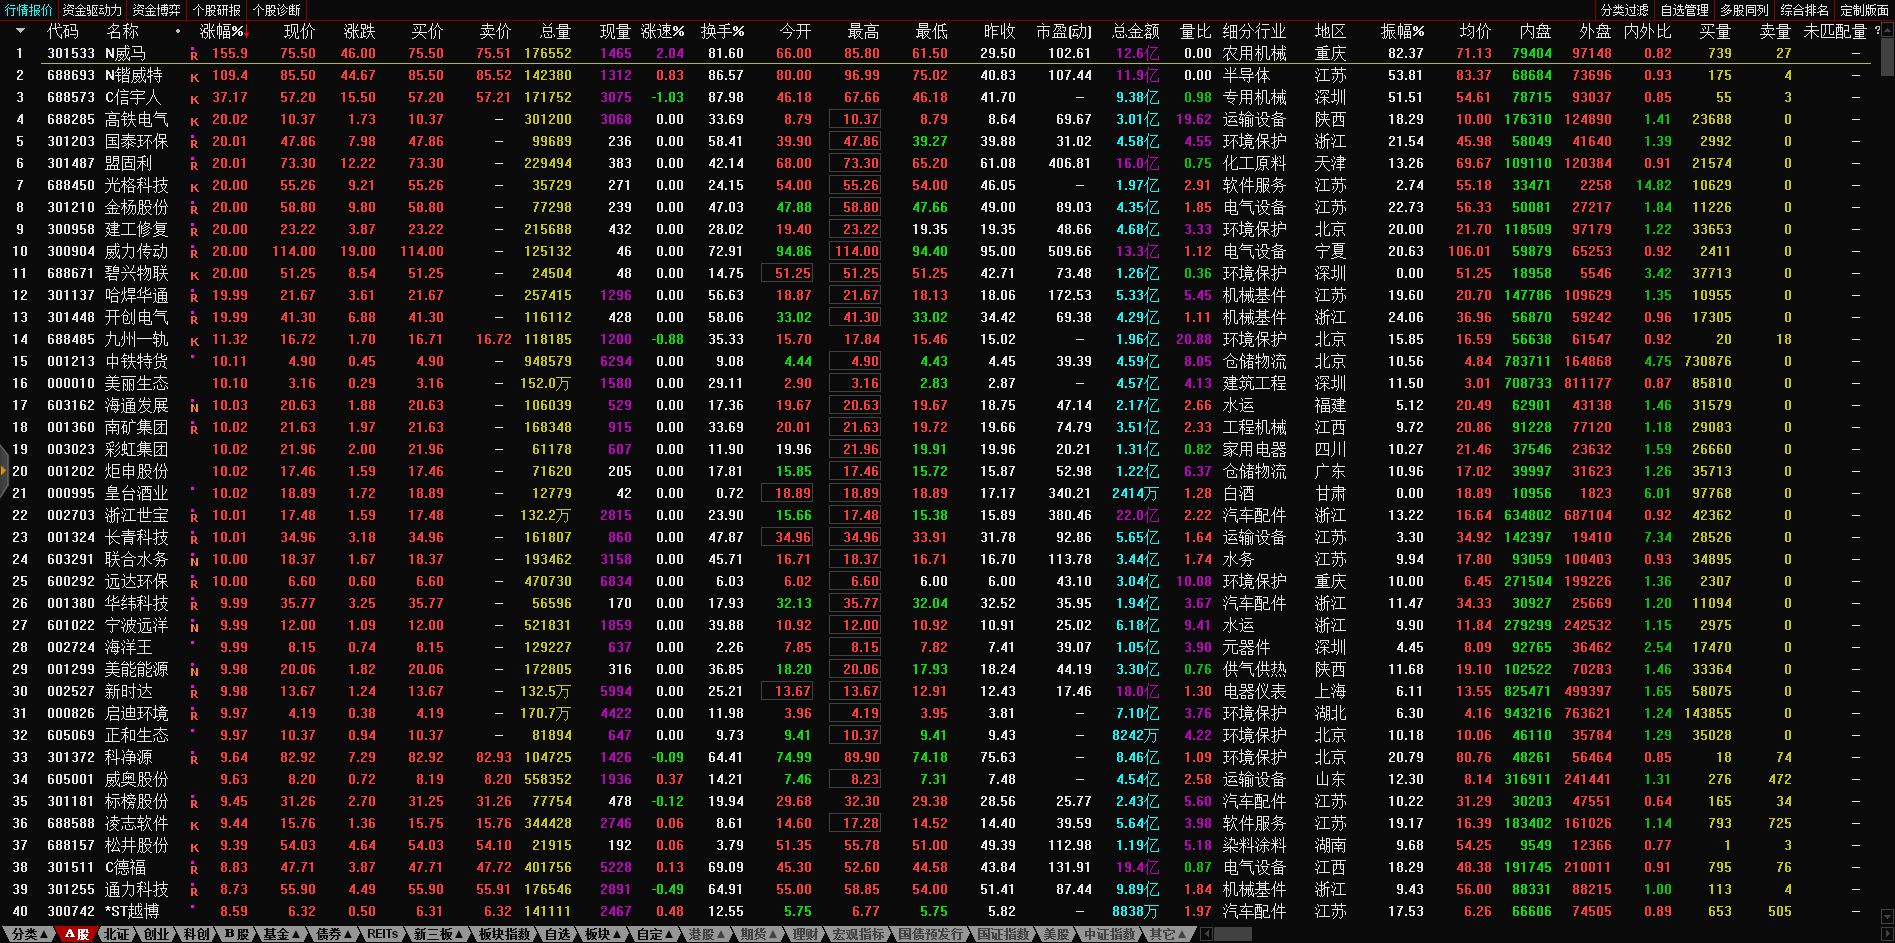Viewport: 1895px width, 943px height.
Task: Switch to the 资金驱动力 tab
Action: pyautogui.click(x=91, y=10)
